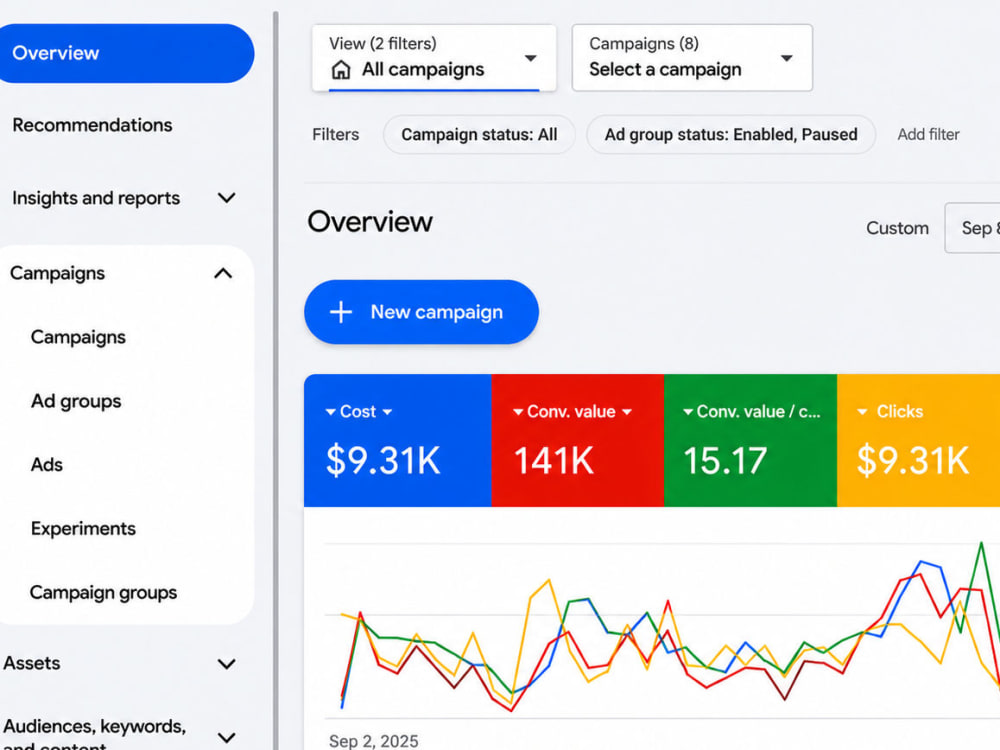The height and width of the screenshot is (750, 1000).
Task: Click the plus icon in New campaign
Action: coord(341,312)
